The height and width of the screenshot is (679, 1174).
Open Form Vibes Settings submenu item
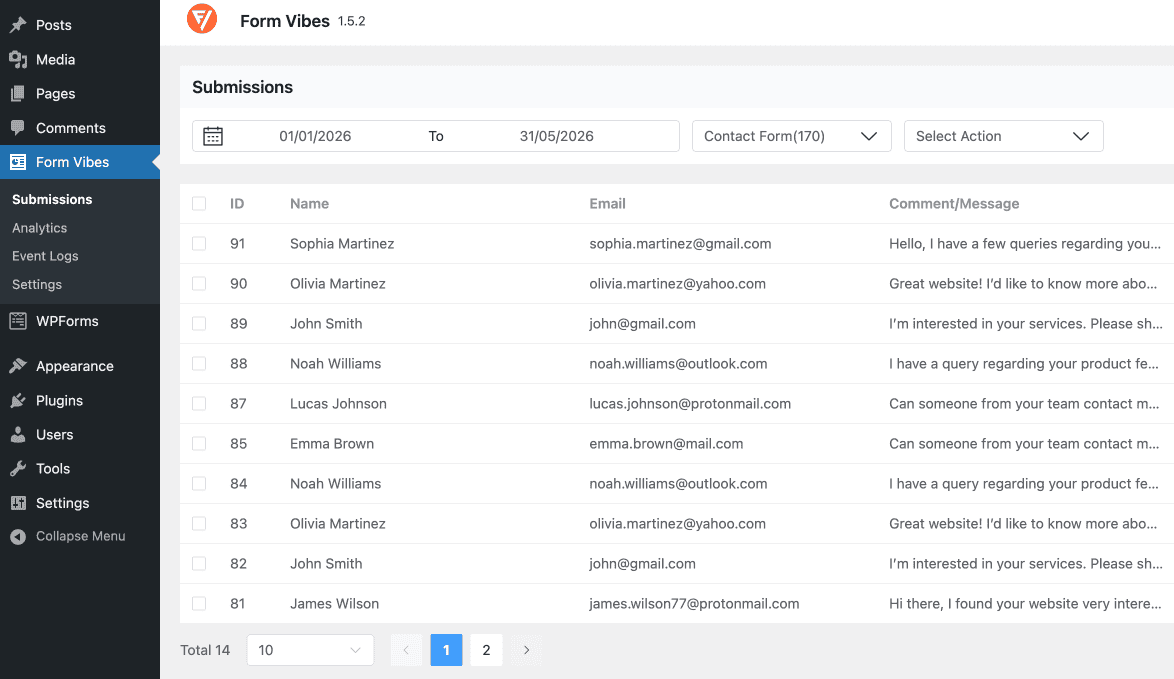(x=37, y=284)
